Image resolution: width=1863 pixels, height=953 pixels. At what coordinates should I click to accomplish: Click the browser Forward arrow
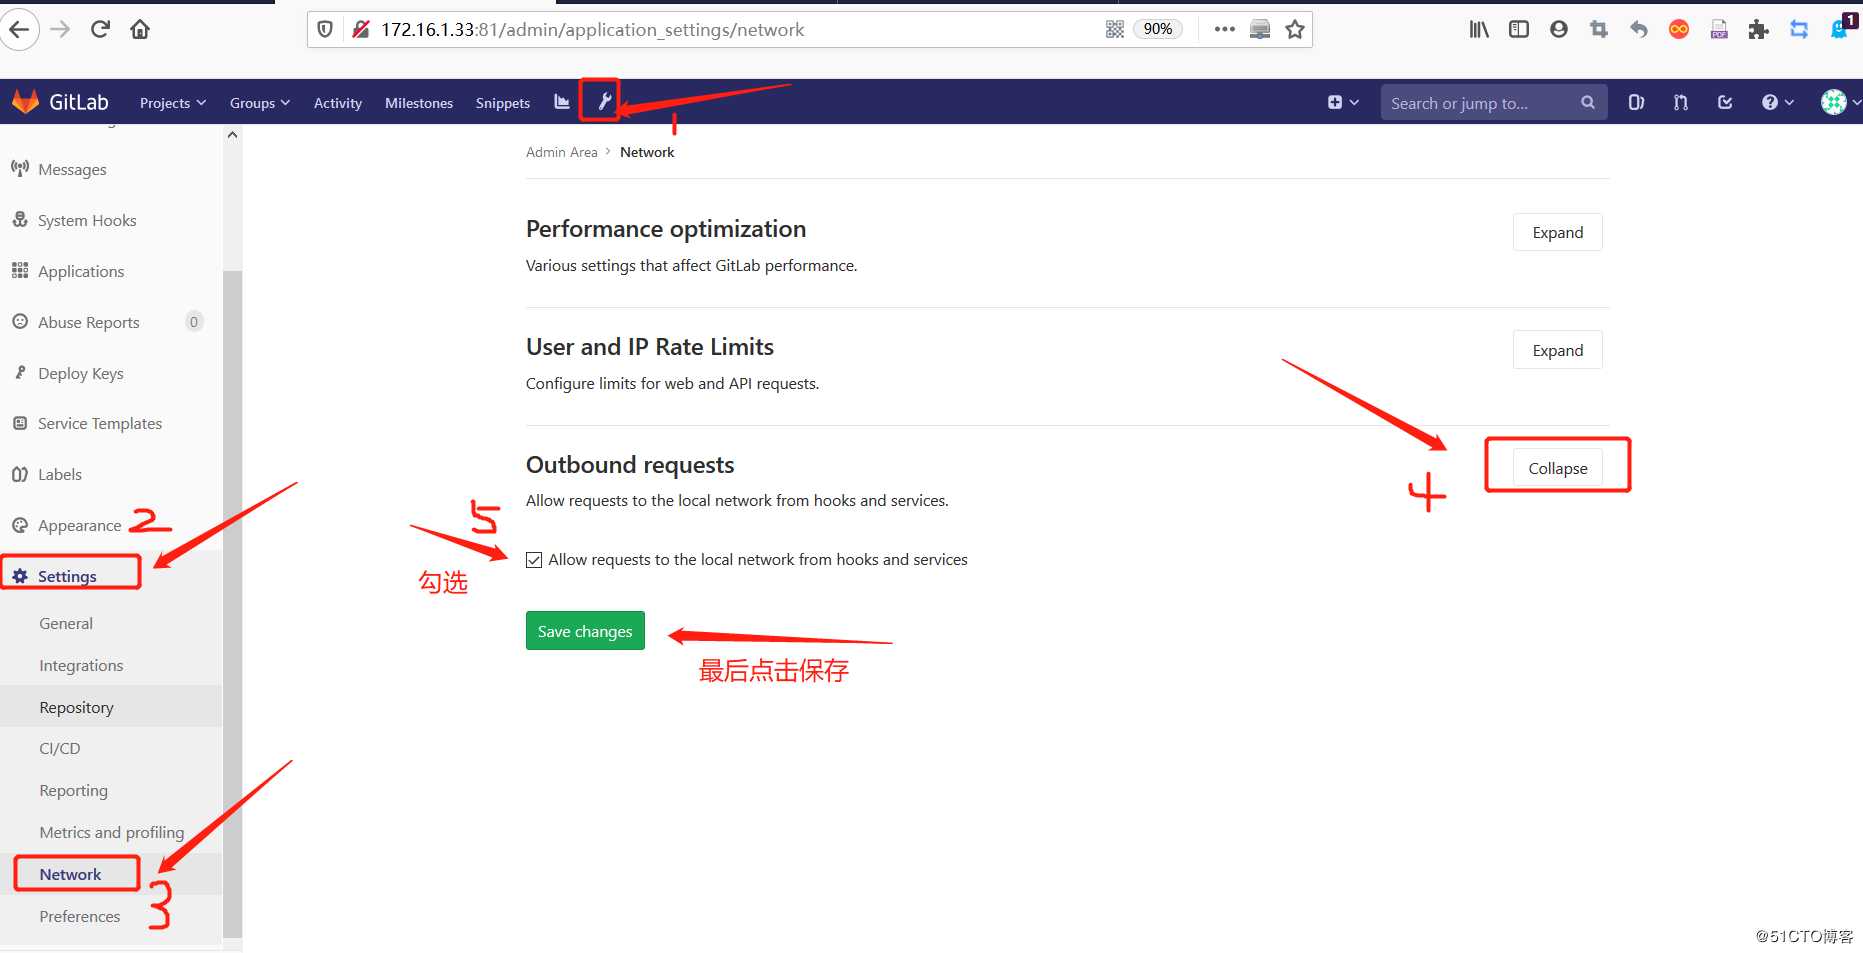pos(60,29)
